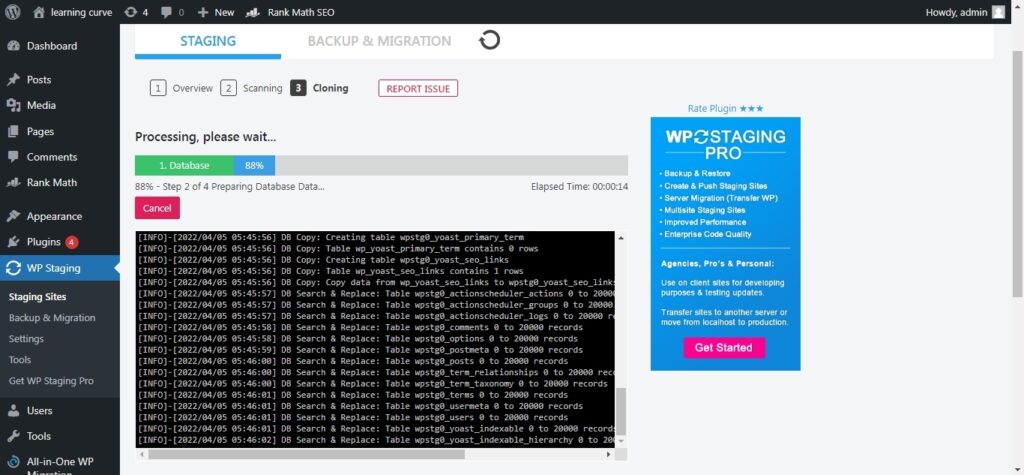The height and width of the screenshot is (475, 1024).
Task: Click the blue 88% progress segment
Action: pyautogui.click(x=254, y=165)
